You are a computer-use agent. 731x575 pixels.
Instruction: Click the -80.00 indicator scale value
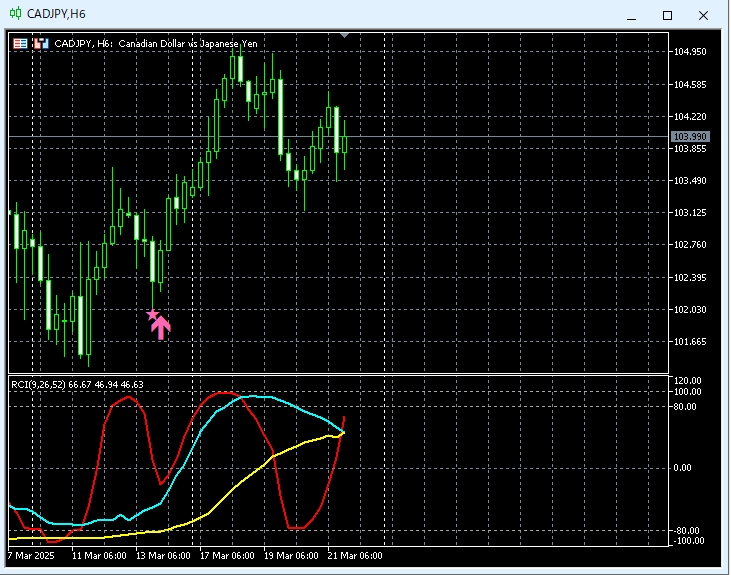[x=687, y=531]
